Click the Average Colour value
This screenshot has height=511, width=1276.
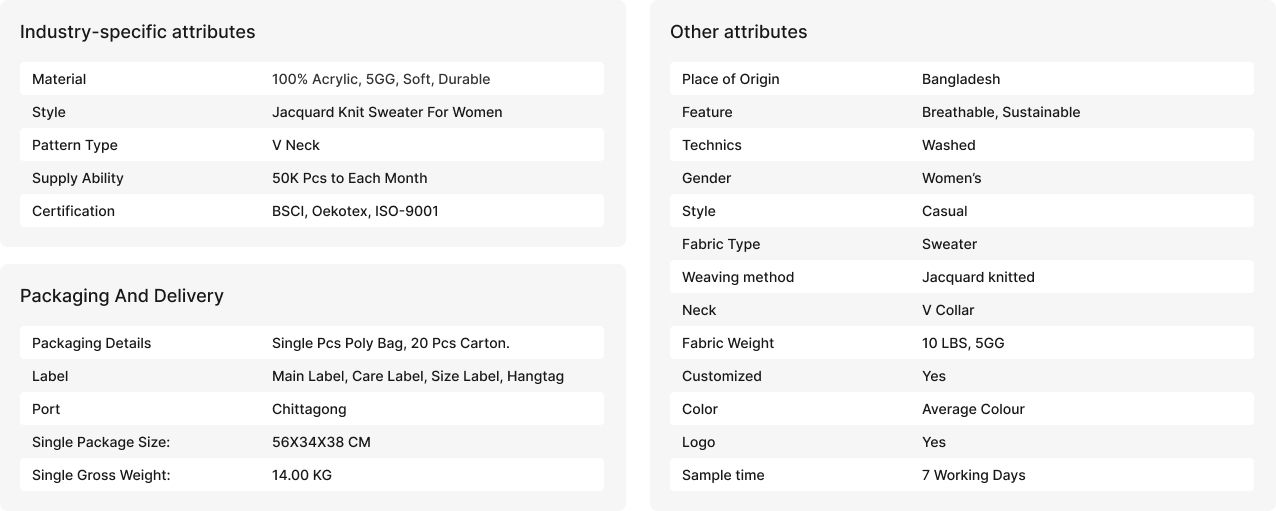click(x=973, y=409)
